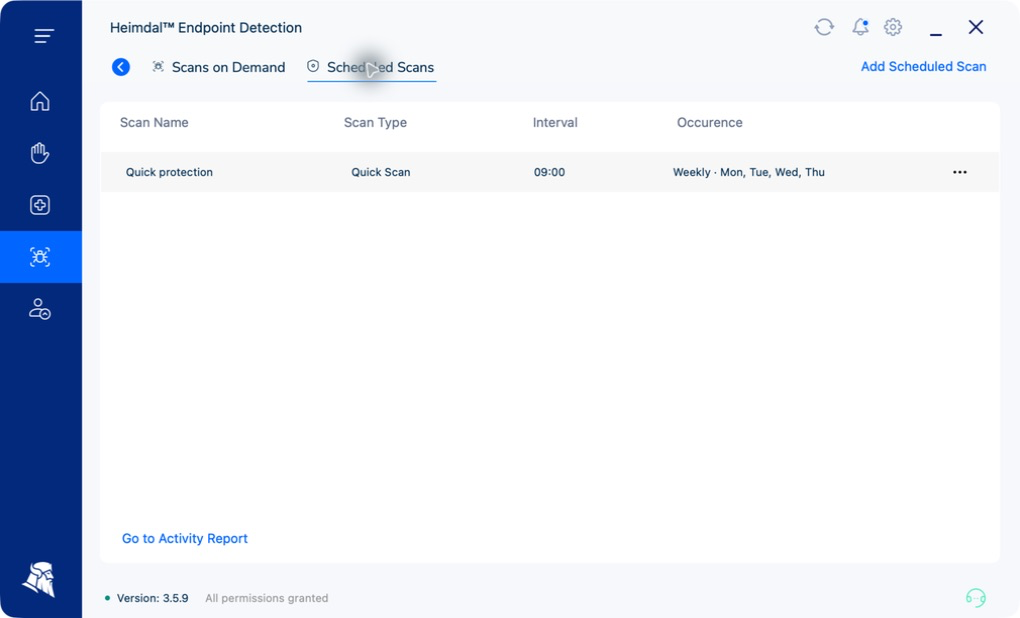Click the Interval column header
This screenshot has height=618, width=1020.
click(x=555, y=122)
